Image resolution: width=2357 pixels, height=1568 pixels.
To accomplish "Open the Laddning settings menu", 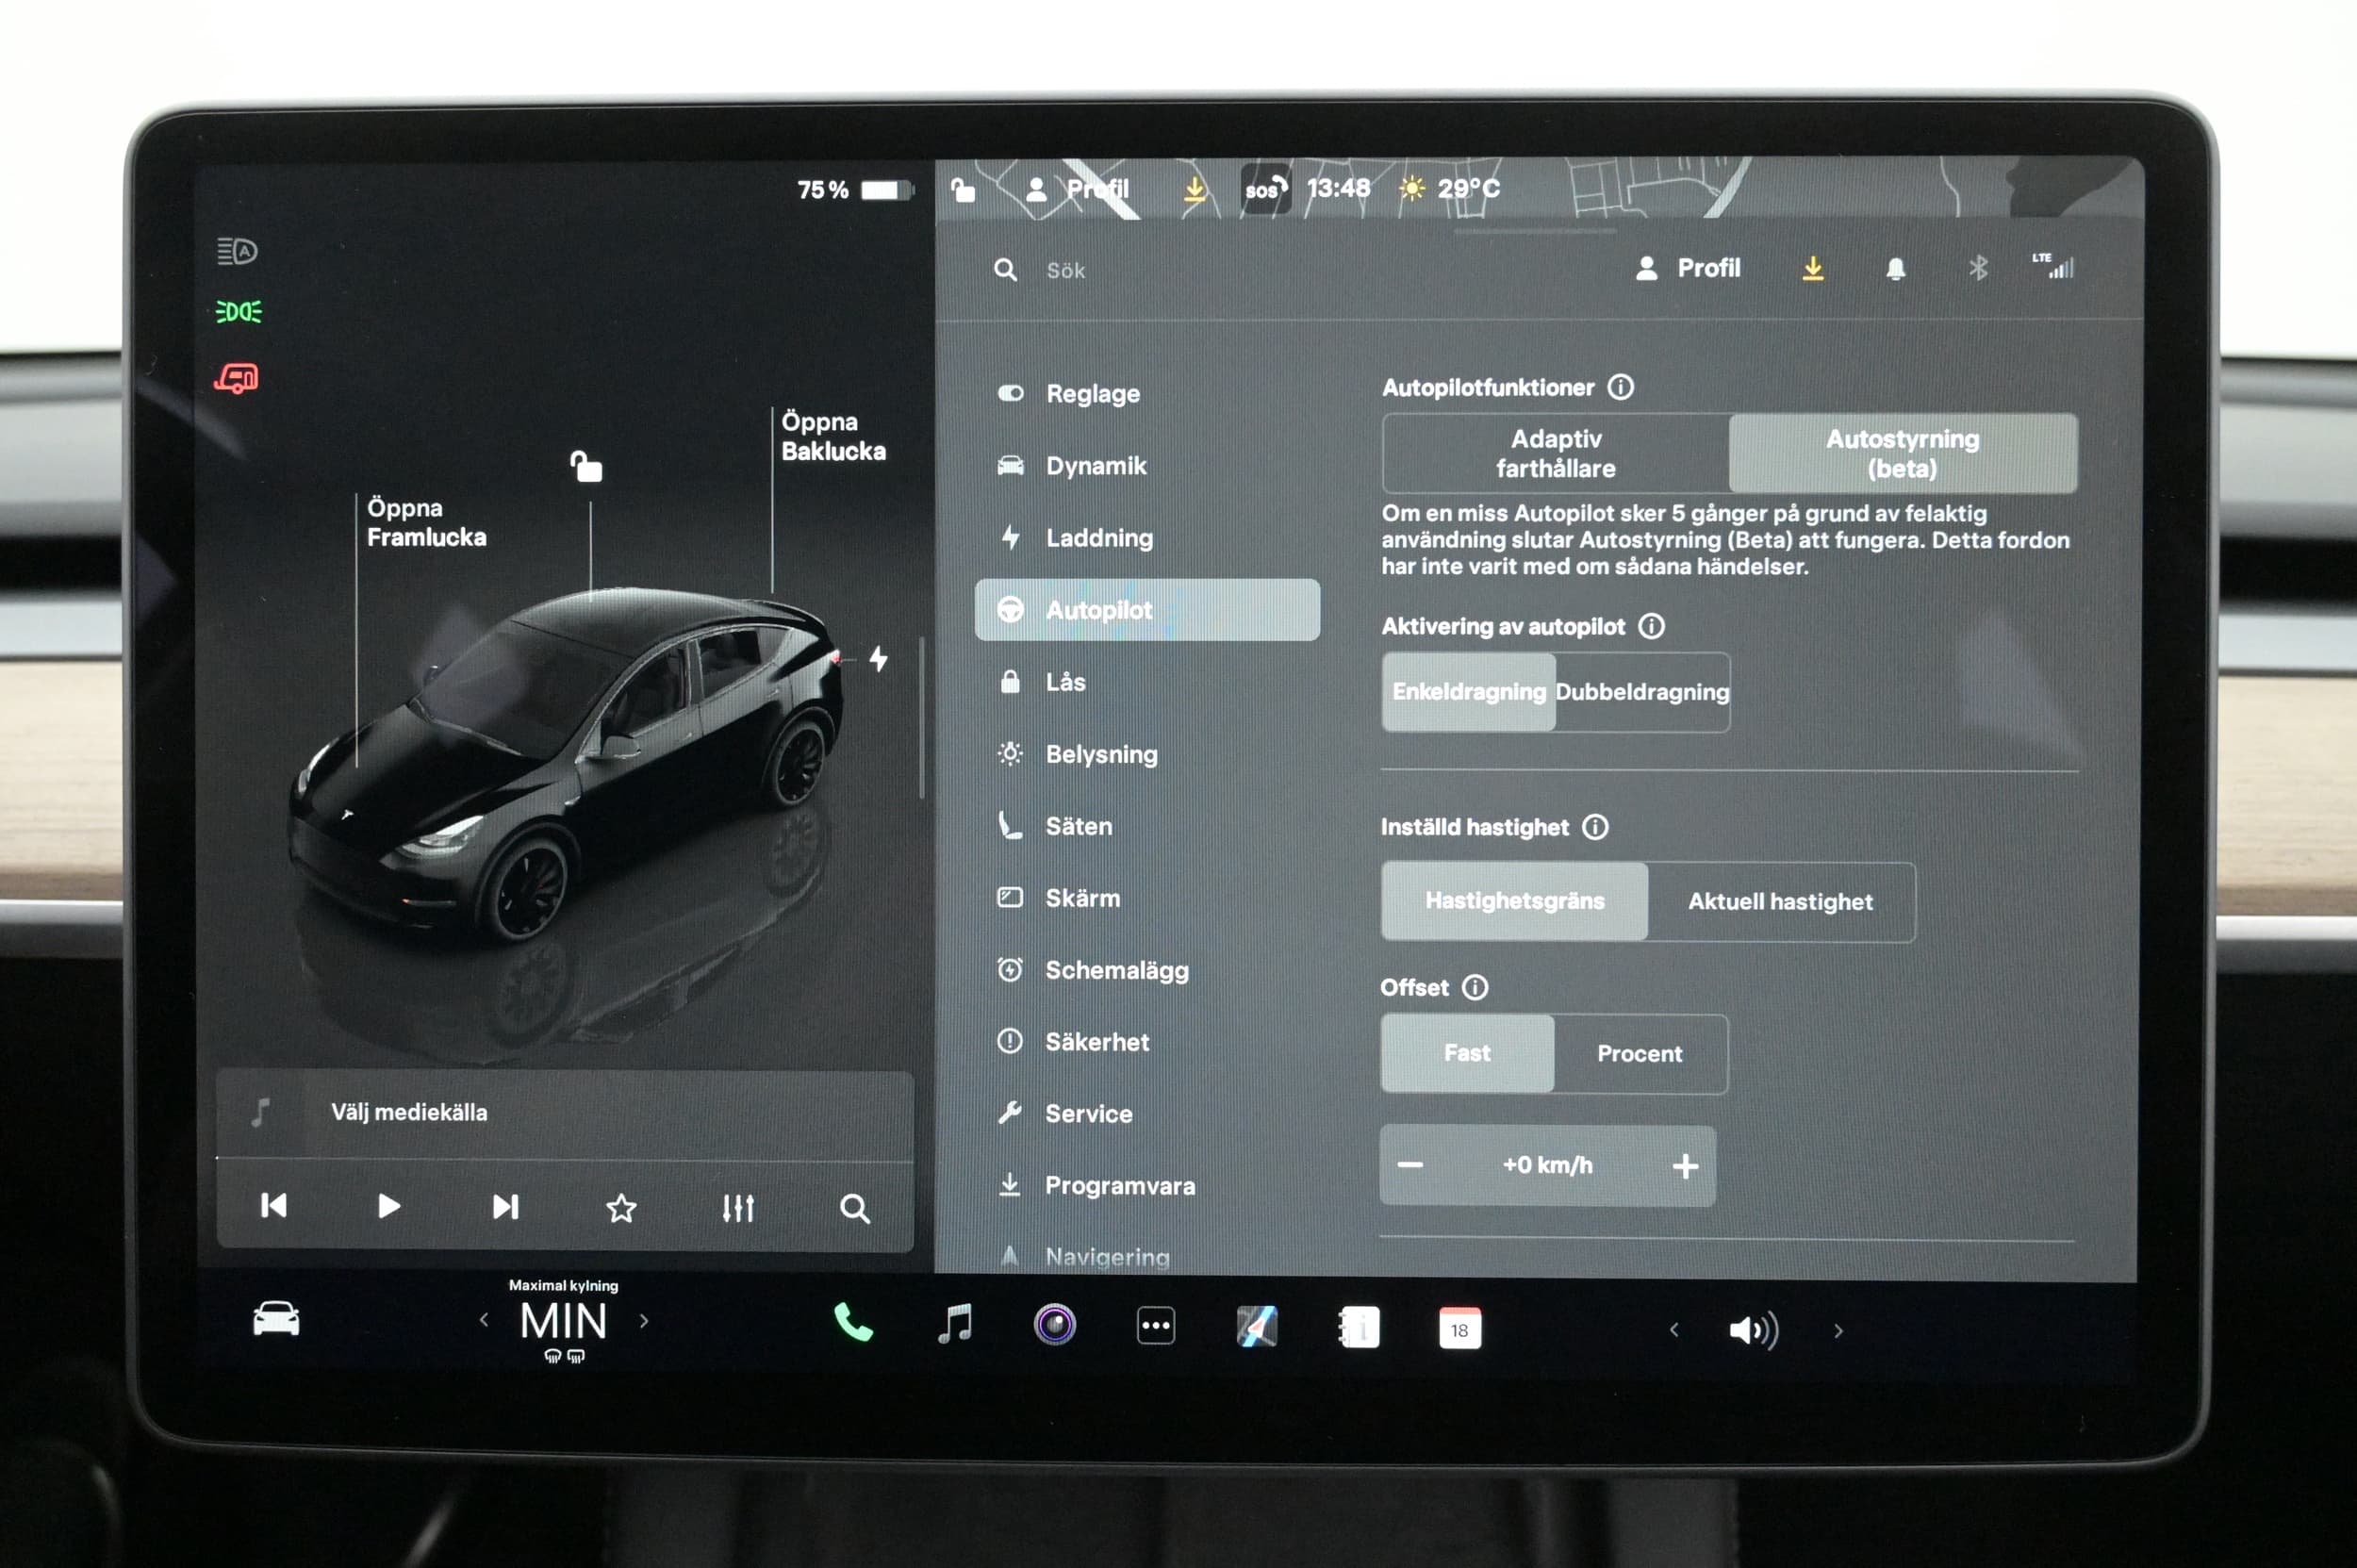I will click(x=1147, y=537).
